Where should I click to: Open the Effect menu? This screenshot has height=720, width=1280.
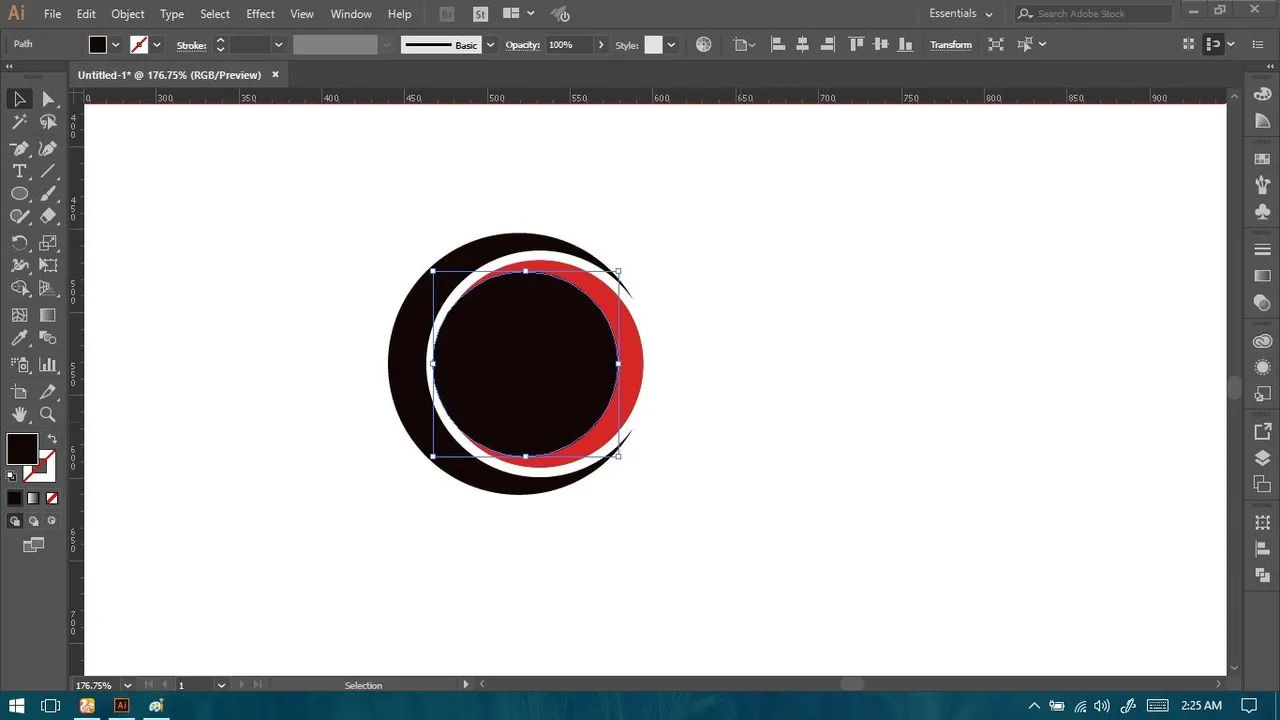(260, 14)
